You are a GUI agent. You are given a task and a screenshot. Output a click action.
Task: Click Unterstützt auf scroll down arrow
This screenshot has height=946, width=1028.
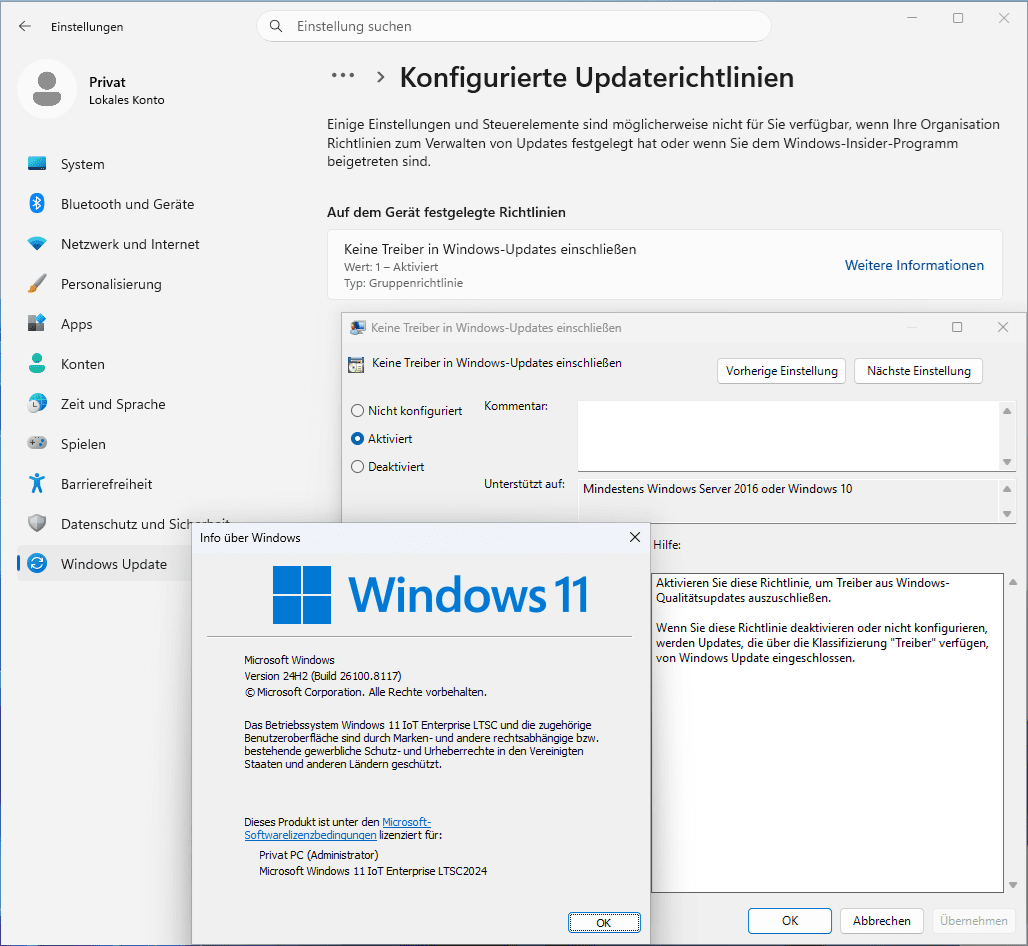(x=1007, y=514)
